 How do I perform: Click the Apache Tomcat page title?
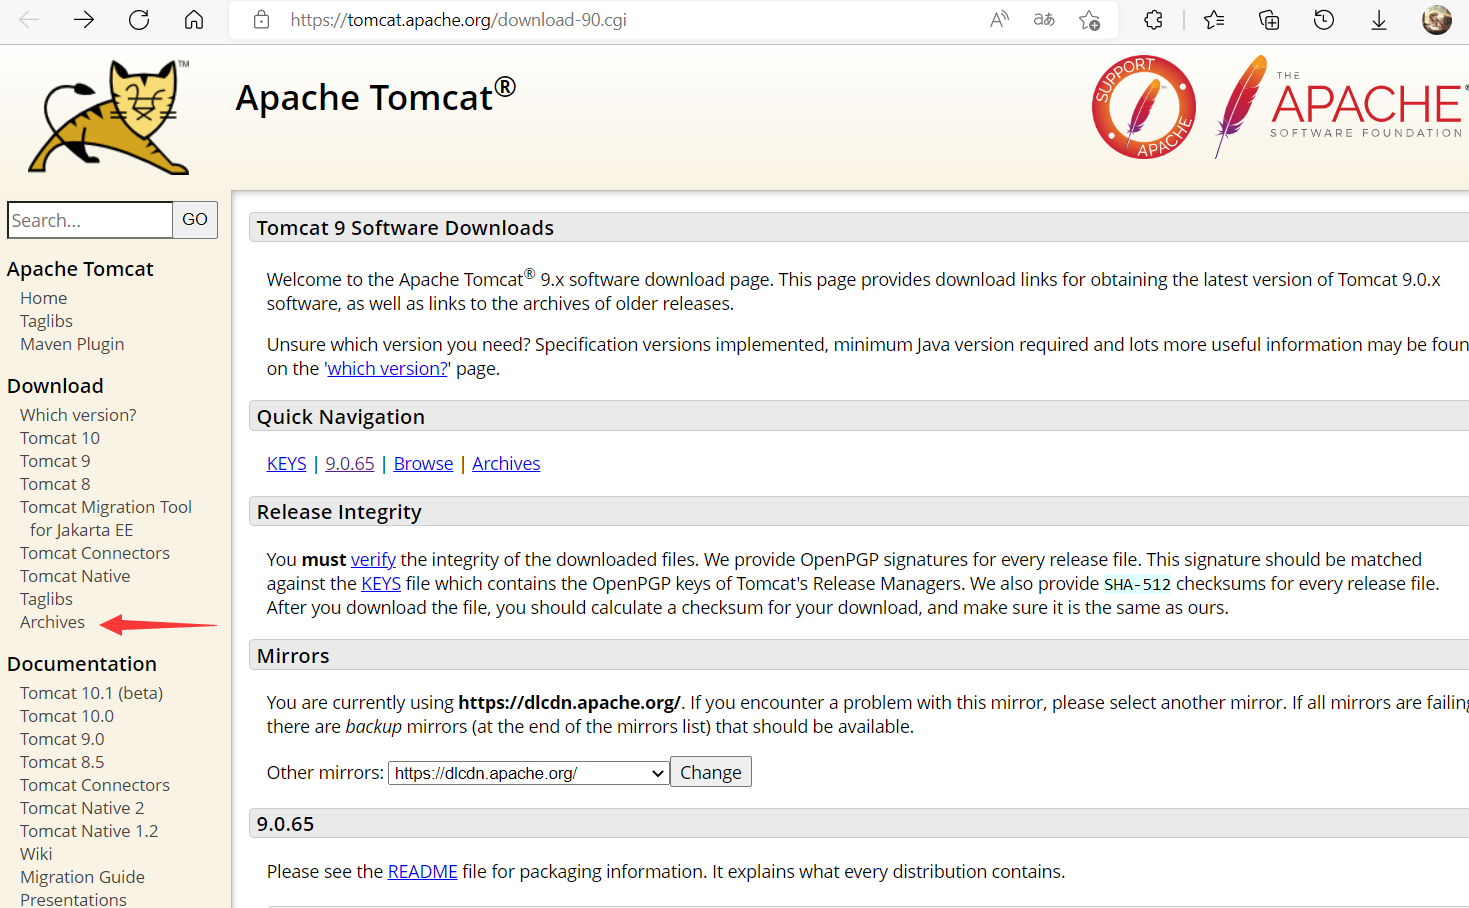pyautogui.click(x=375, y=96)
